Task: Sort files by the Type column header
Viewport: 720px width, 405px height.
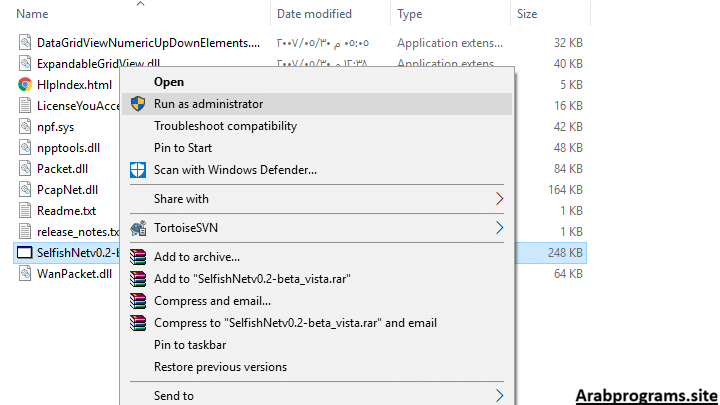Action: click(x=410, y=14)
